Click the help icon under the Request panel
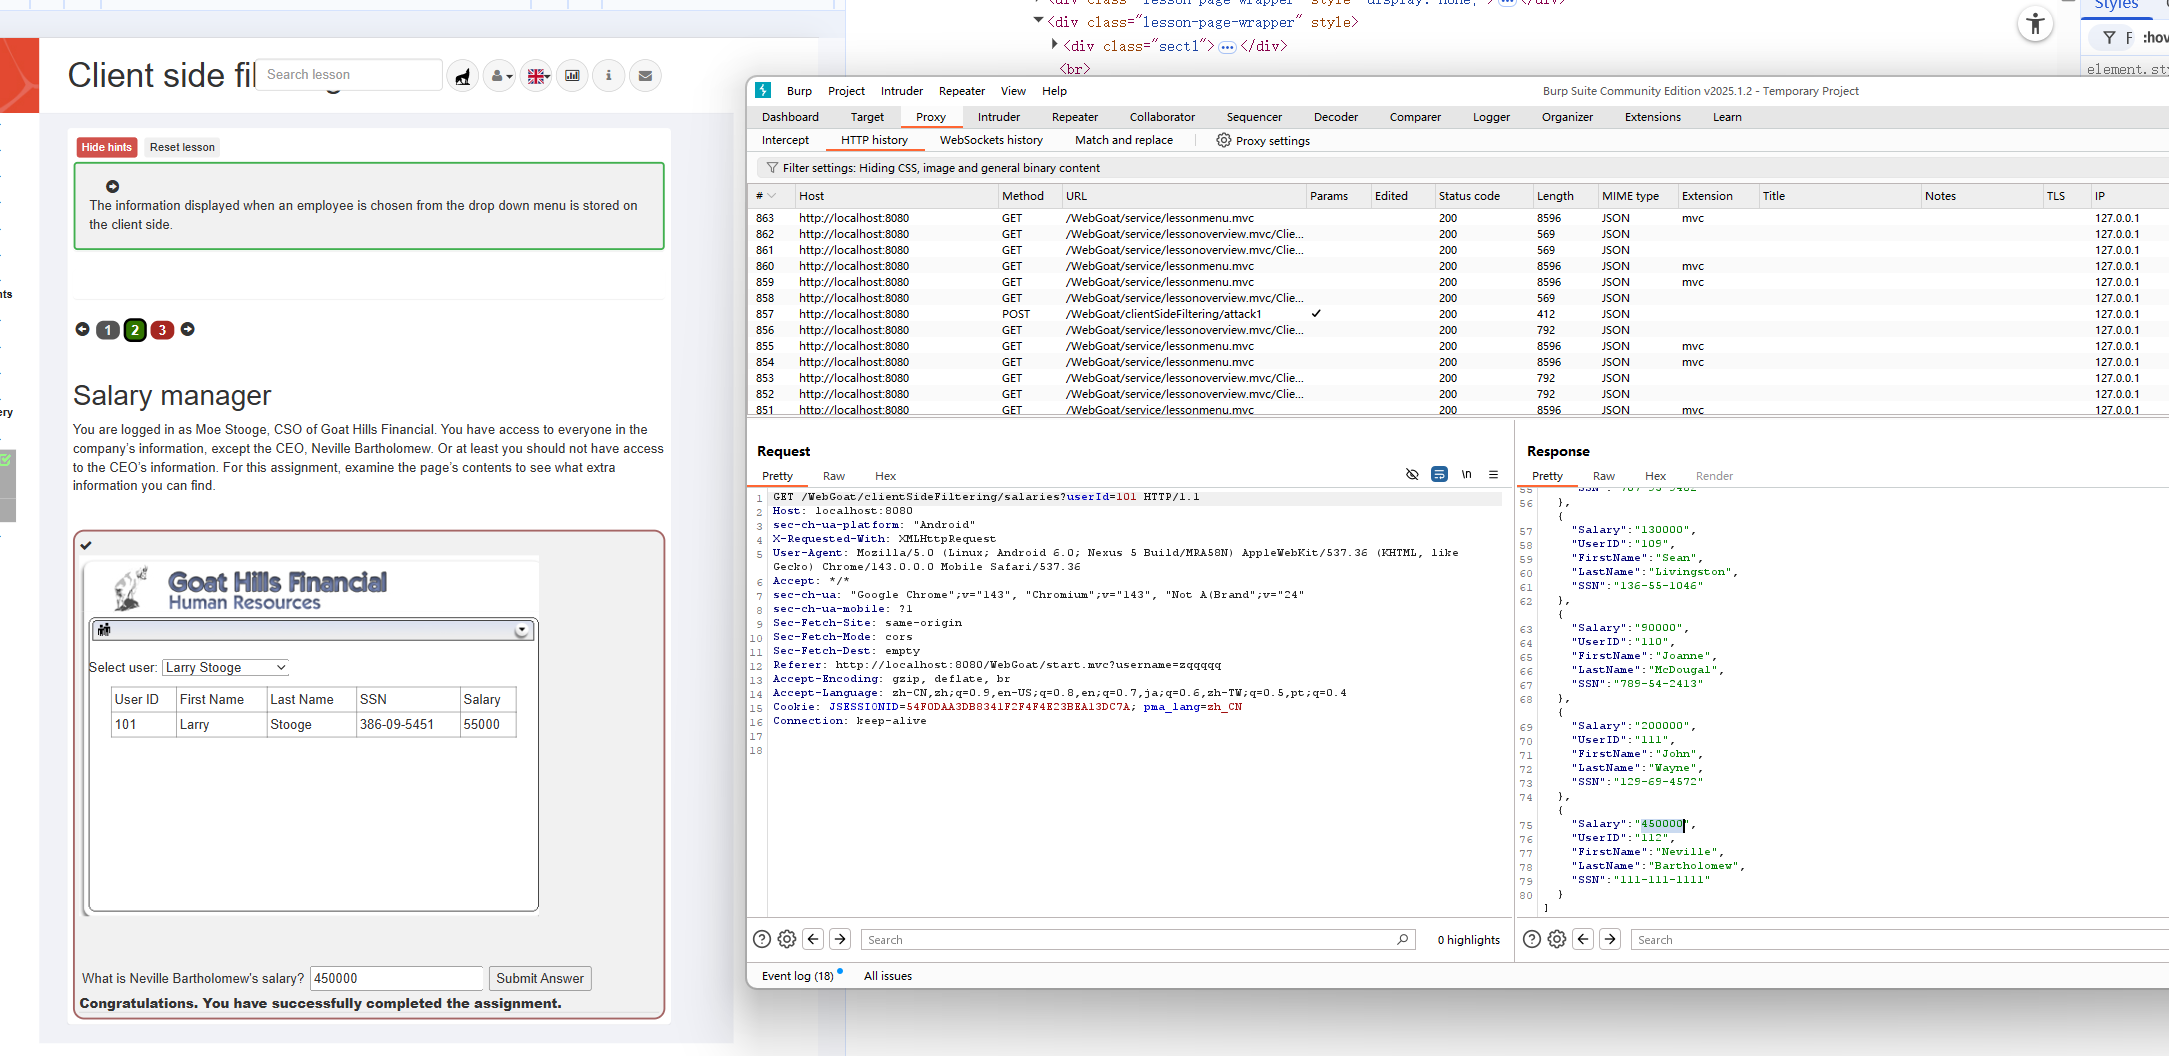 pyautogui.click(x=761, y=939)
